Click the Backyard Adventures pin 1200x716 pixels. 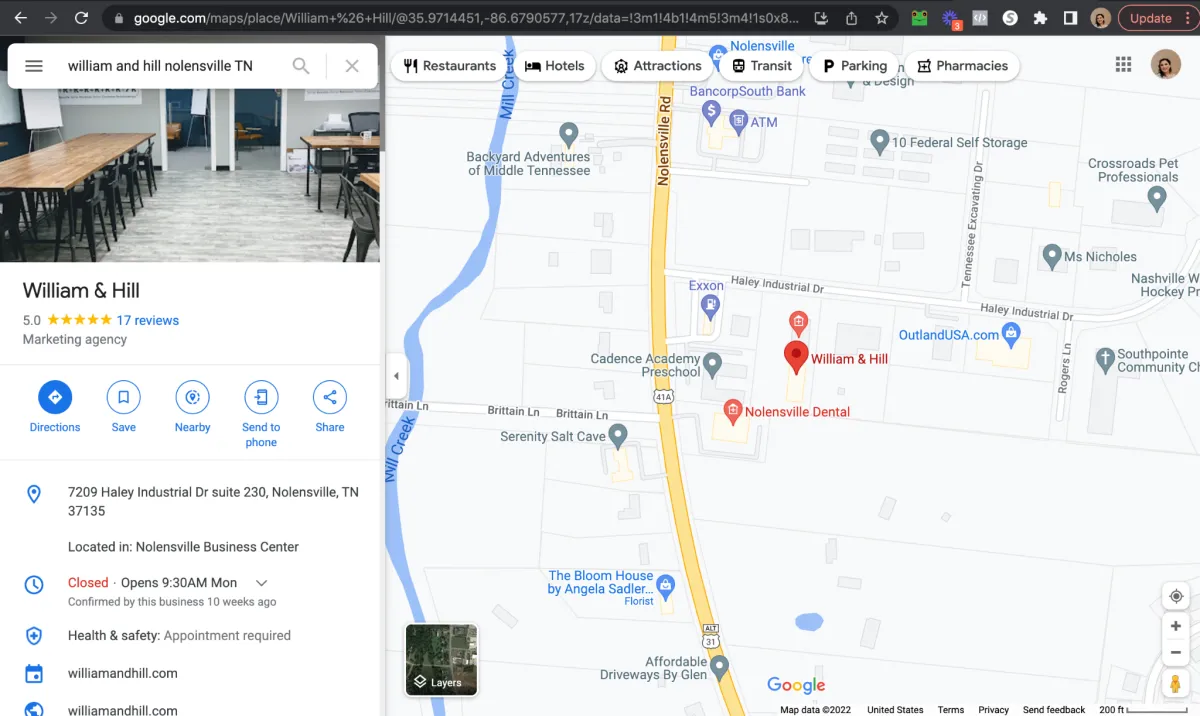click(569, 133)
